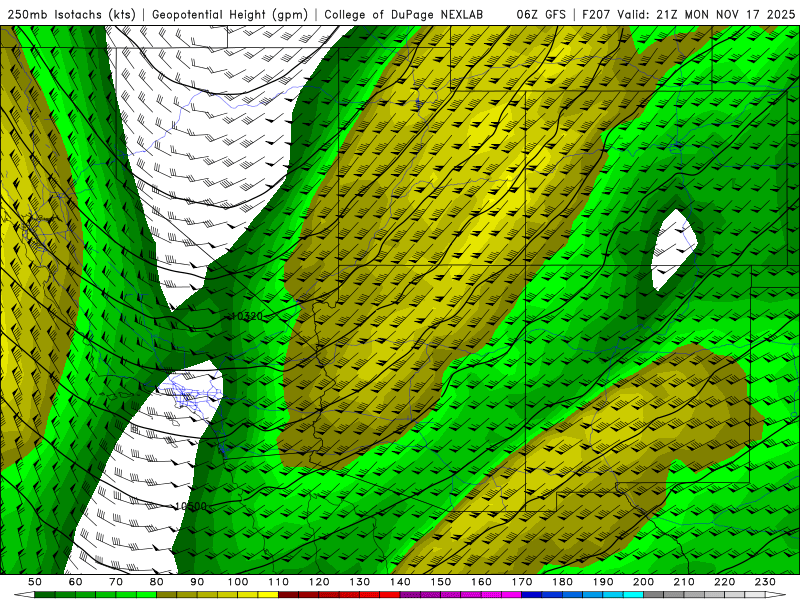The image size is (800, 600).
Task: Click the cyan swatch left of 200
Action: point(634,595)
